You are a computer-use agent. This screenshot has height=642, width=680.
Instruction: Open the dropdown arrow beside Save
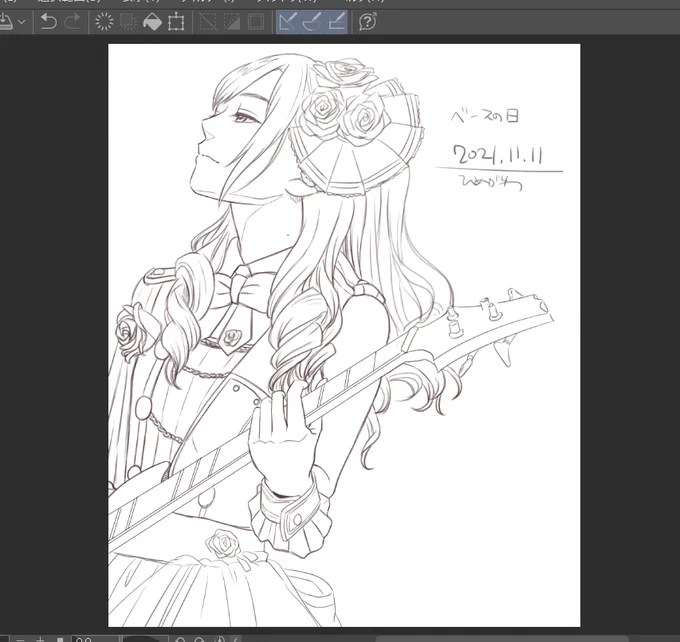tap(22, 22)
